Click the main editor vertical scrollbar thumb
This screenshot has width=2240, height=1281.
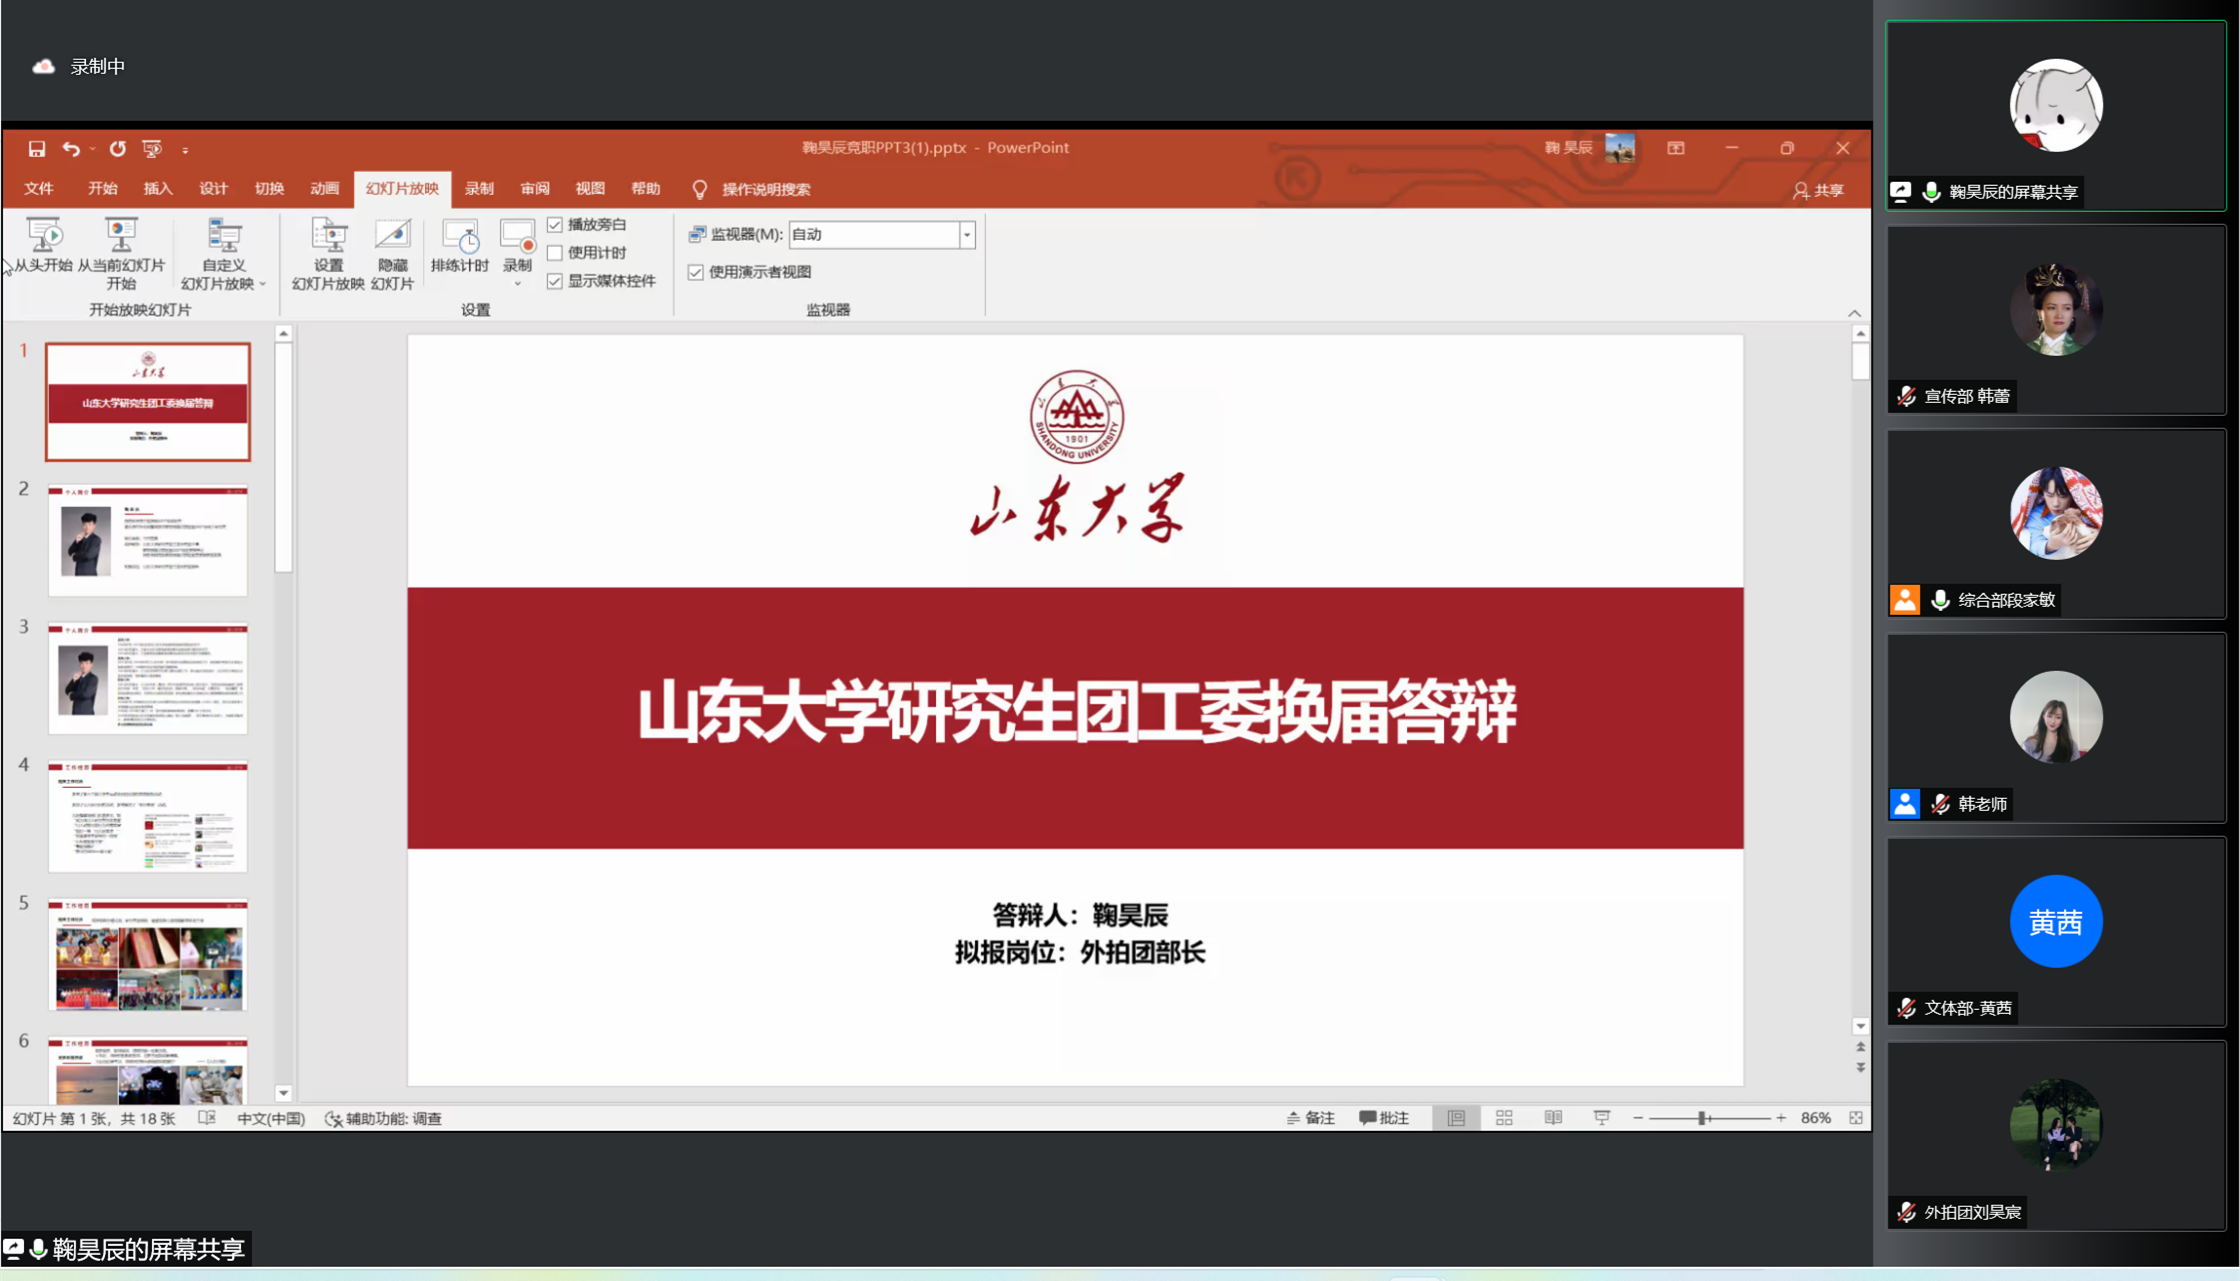point(1860,361)
